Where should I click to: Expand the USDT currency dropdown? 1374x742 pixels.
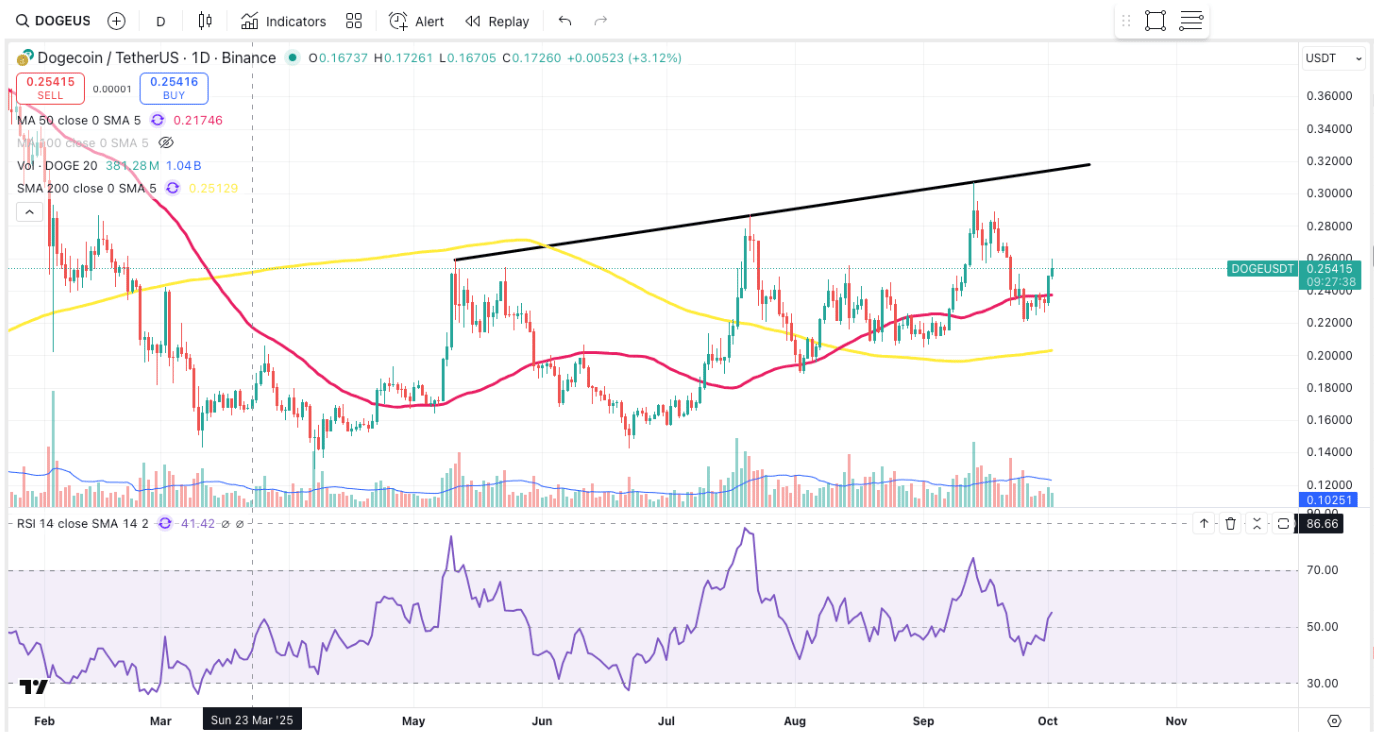tap(1333, 59)
